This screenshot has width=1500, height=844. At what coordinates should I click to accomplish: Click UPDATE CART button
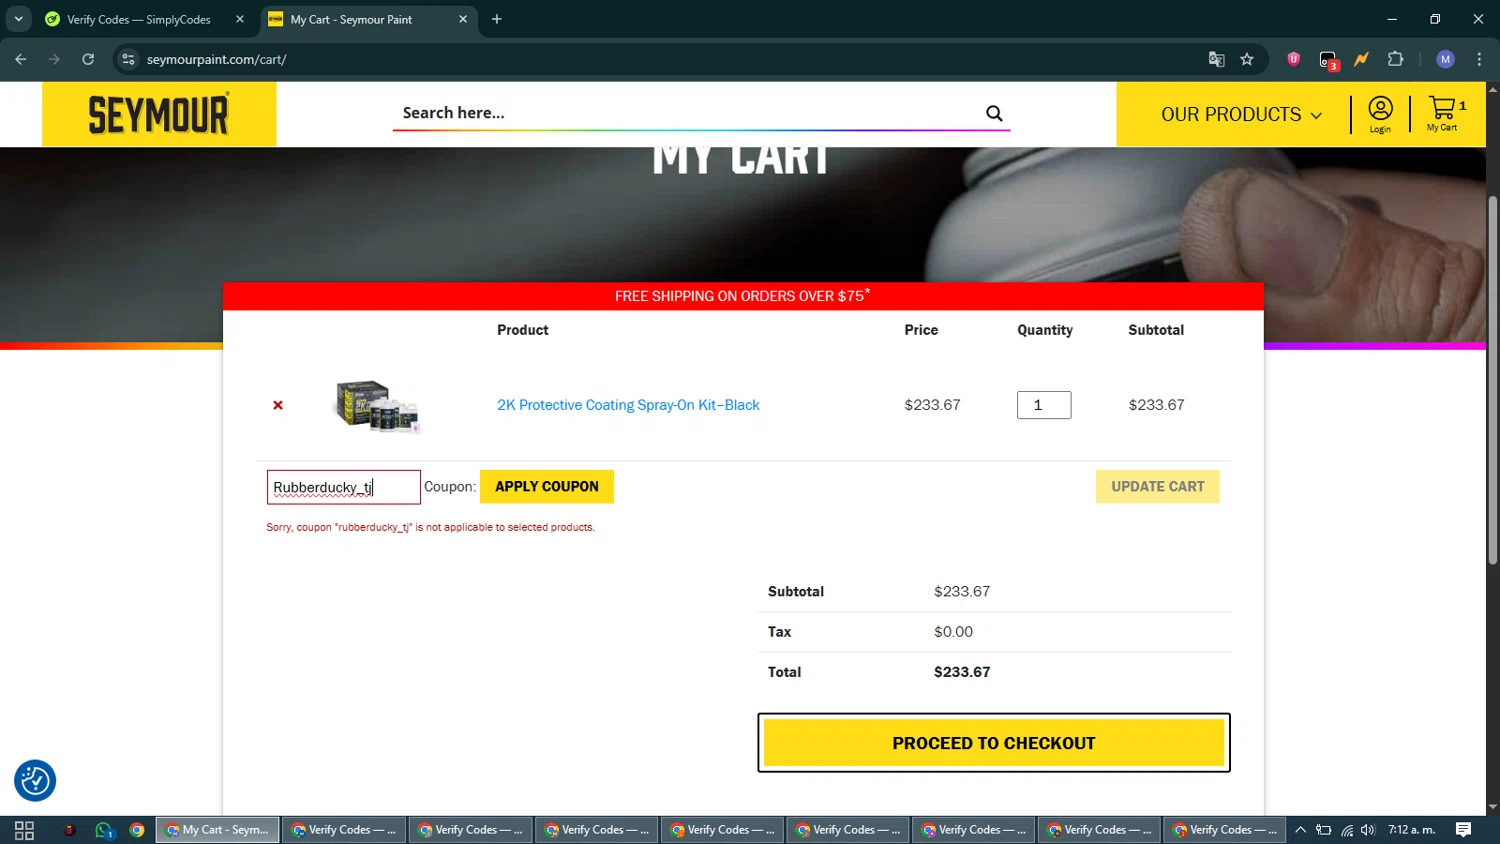pyautogui.click(x=1158, y=486)
